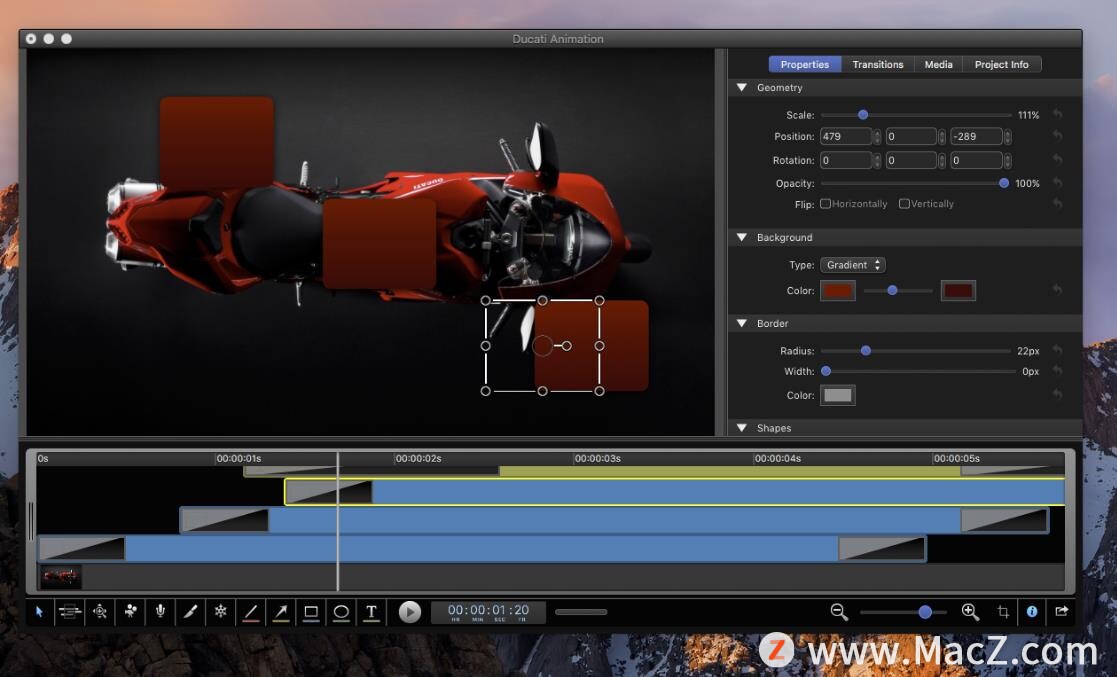Click the Position field showing 479
1117x677 pixels.
click(x=846, y=136)
